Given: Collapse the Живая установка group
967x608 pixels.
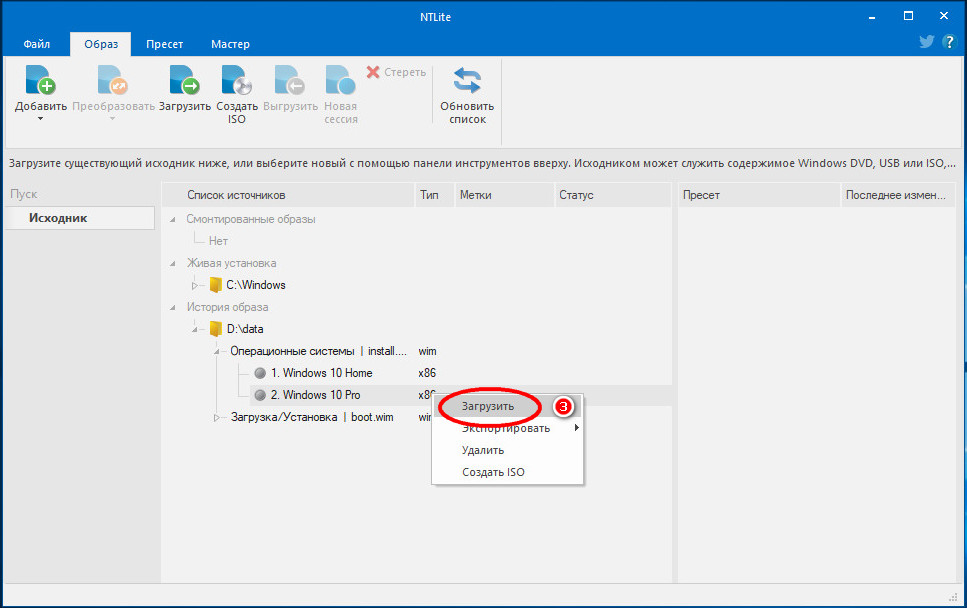Looking at the screenshot, I should 173,263.
